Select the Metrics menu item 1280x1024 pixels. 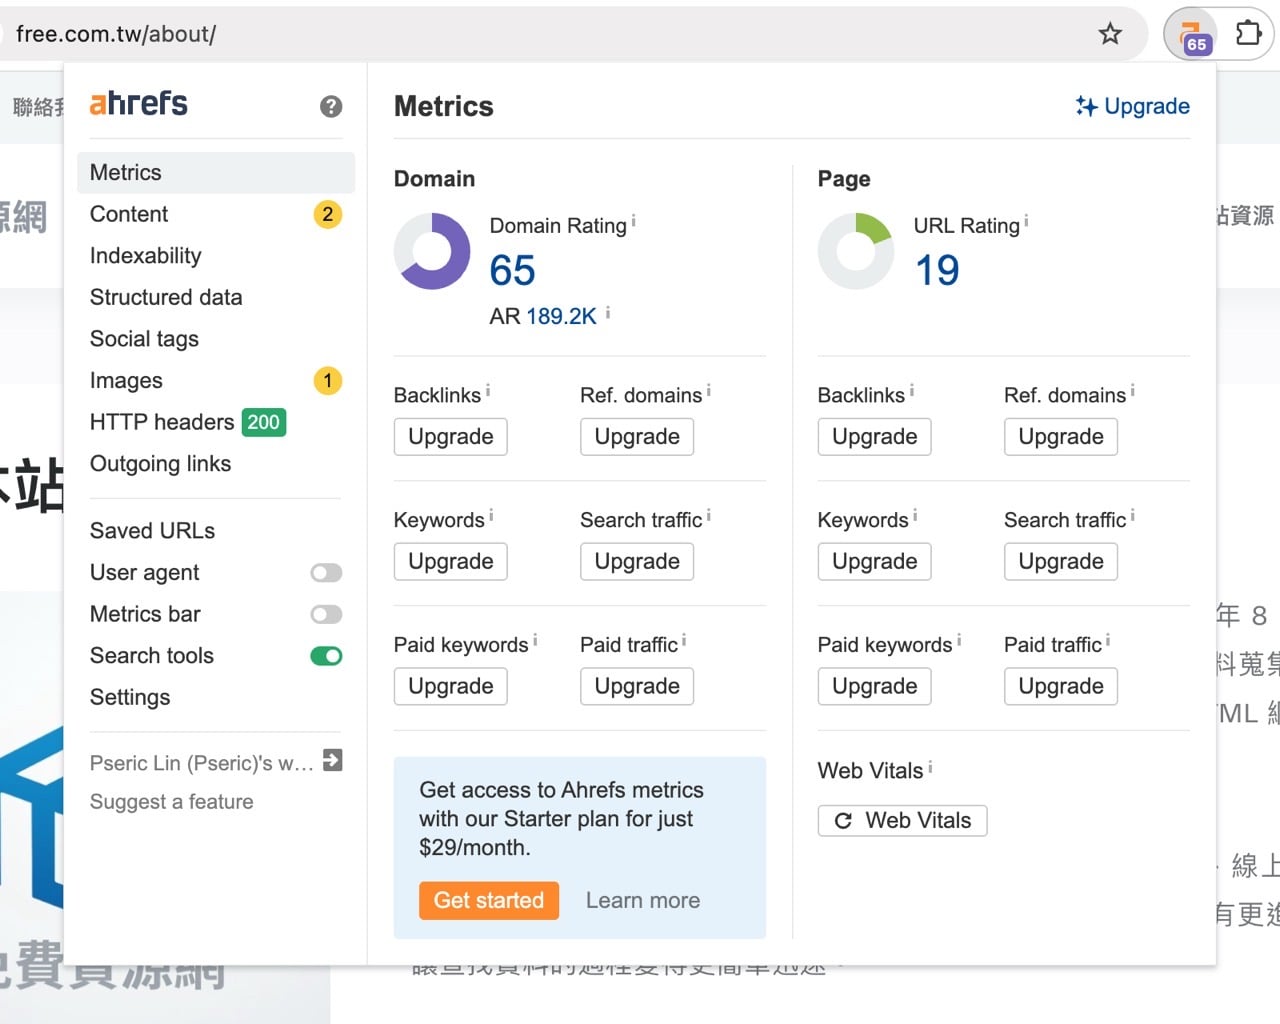[x=216, y=172]
